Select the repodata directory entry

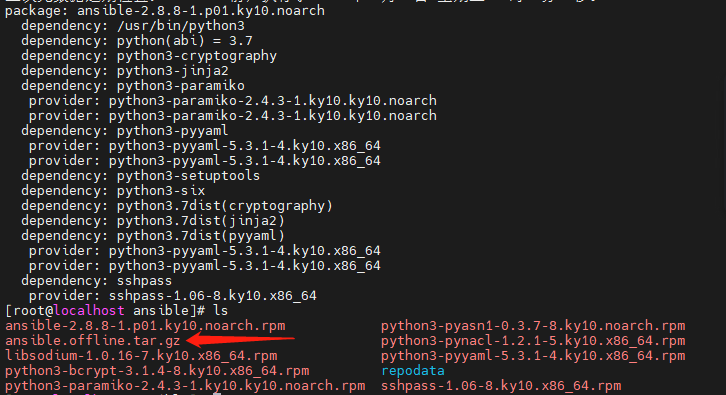(413, 371)
